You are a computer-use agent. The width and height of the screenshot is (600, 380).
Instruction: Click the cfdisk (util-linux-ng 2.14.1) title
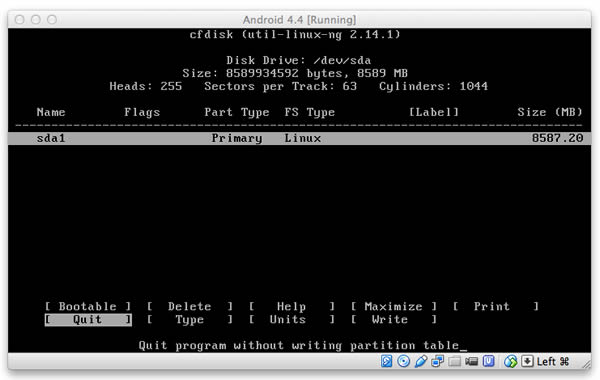(295, 34)
